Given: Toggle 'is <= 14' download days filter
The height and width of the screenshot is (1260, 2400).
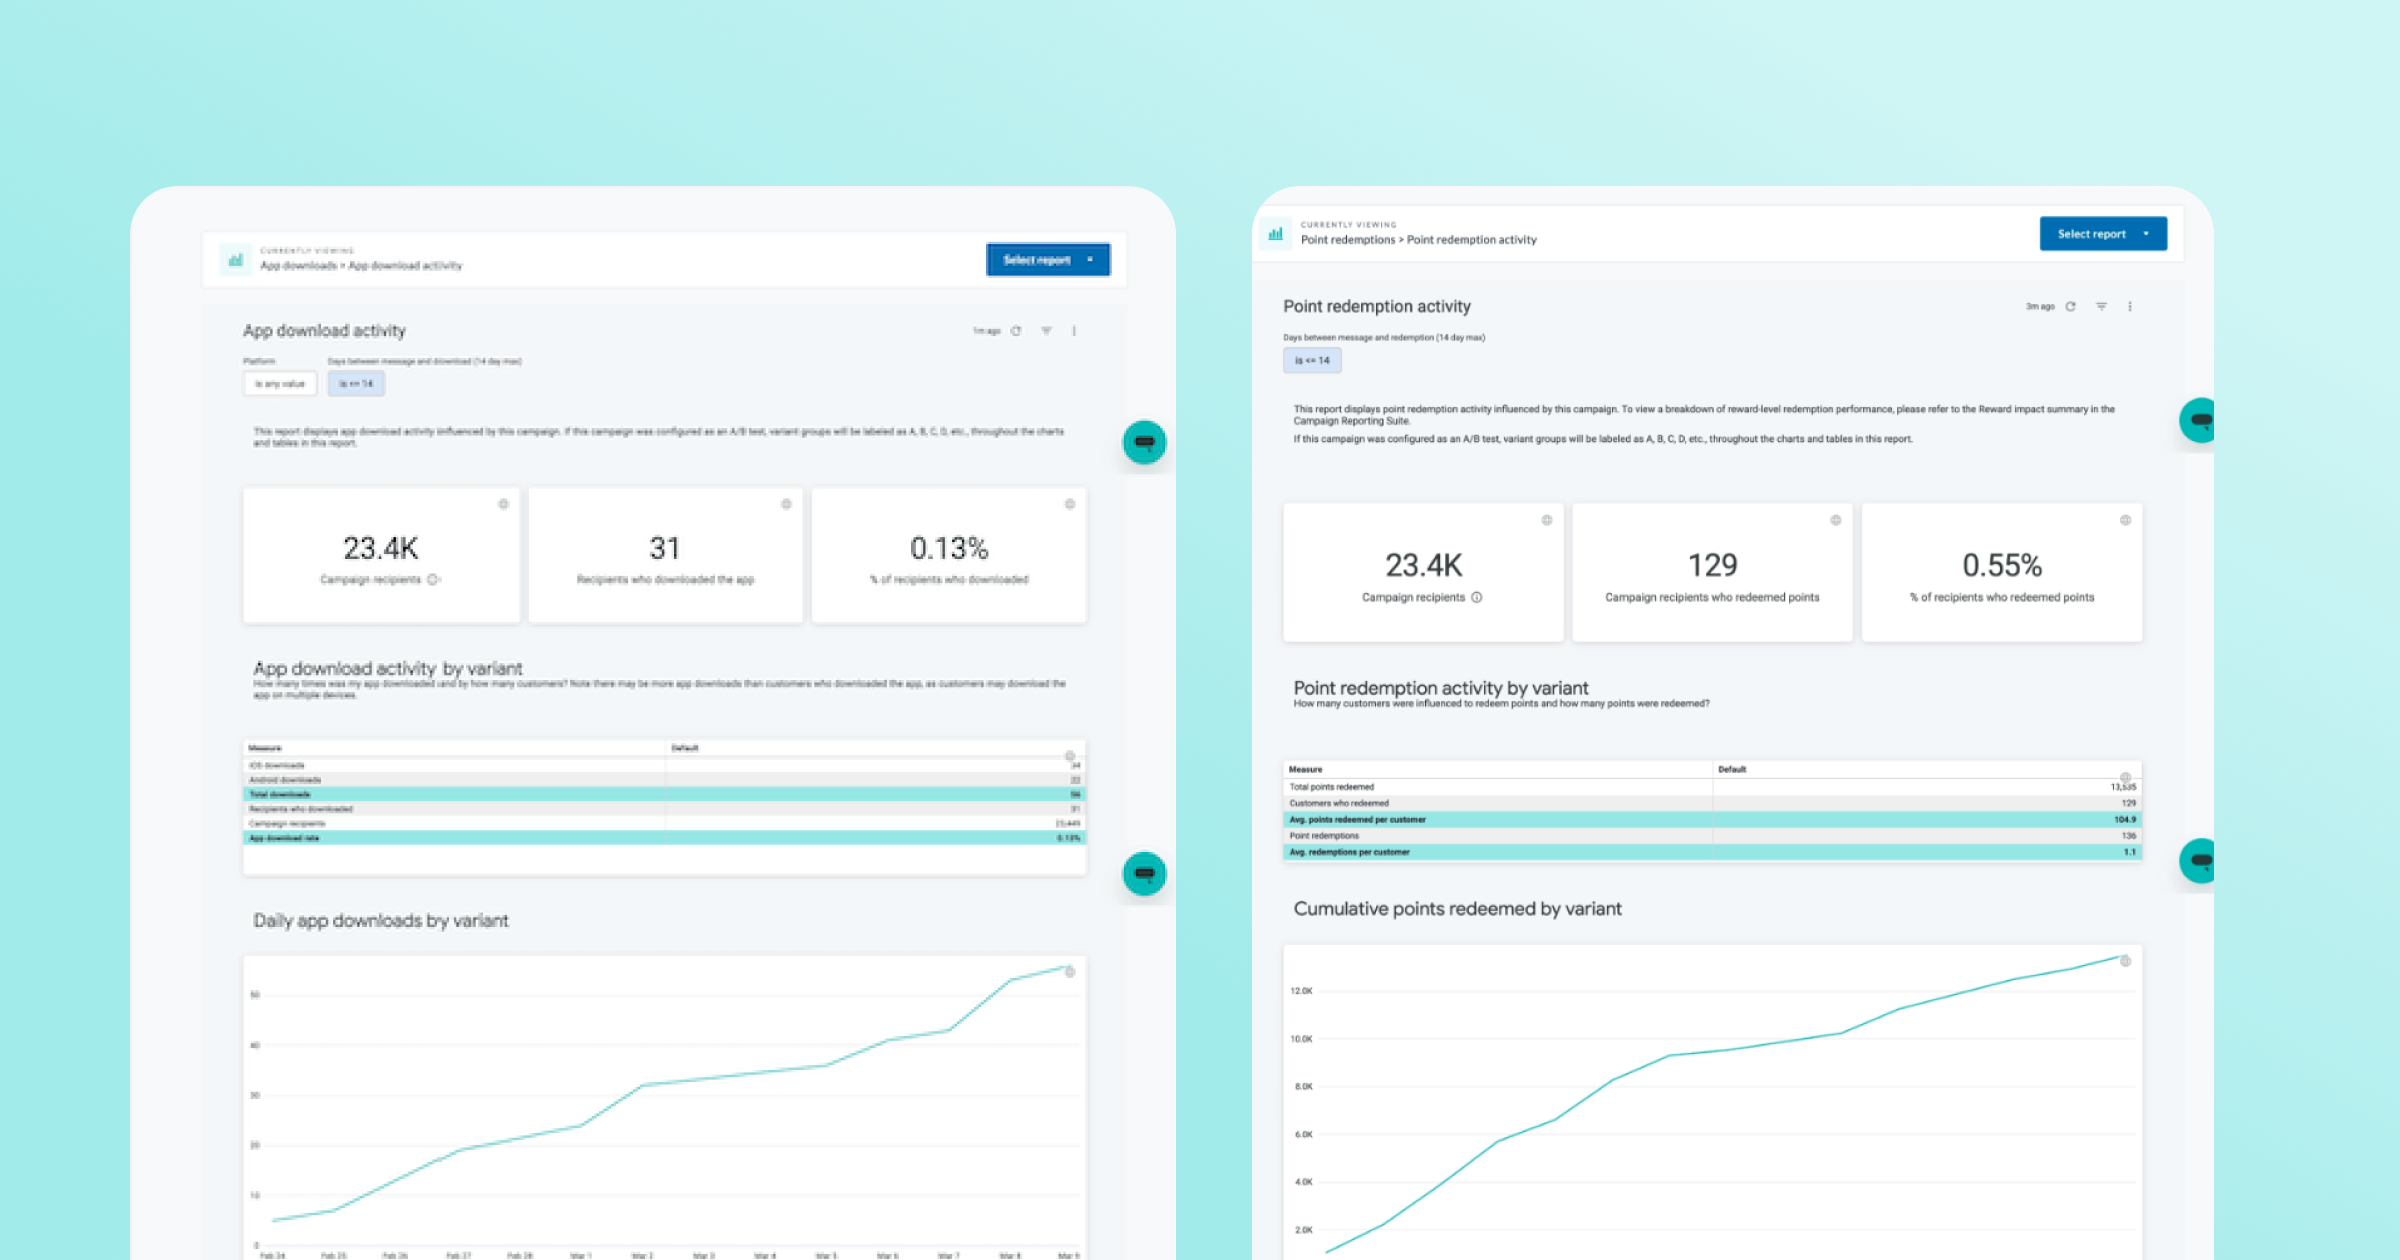Looking at the screenshot, I should (x=356, y=384).
